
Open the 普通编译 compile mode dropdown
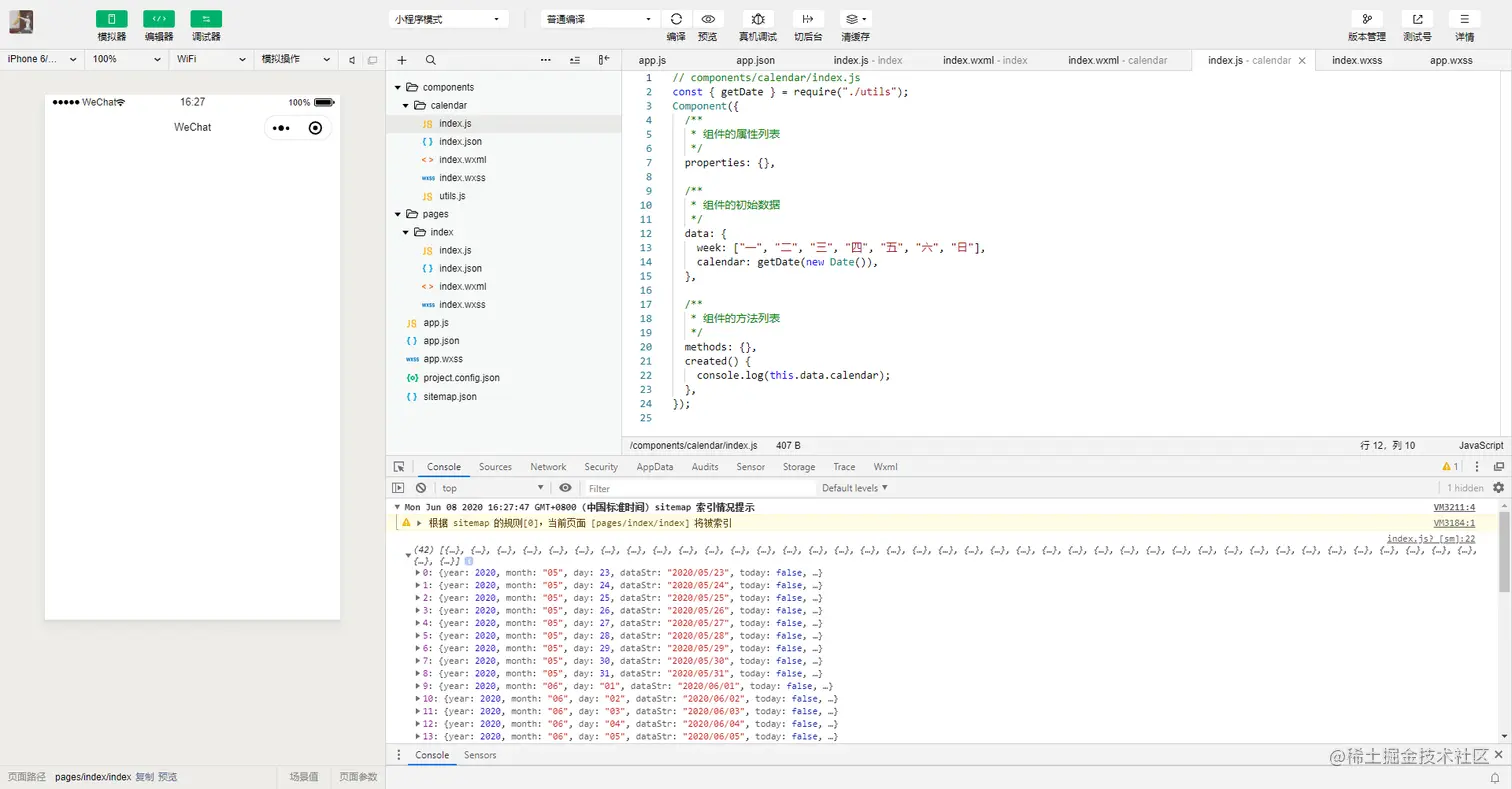click(x=600, y=19)
